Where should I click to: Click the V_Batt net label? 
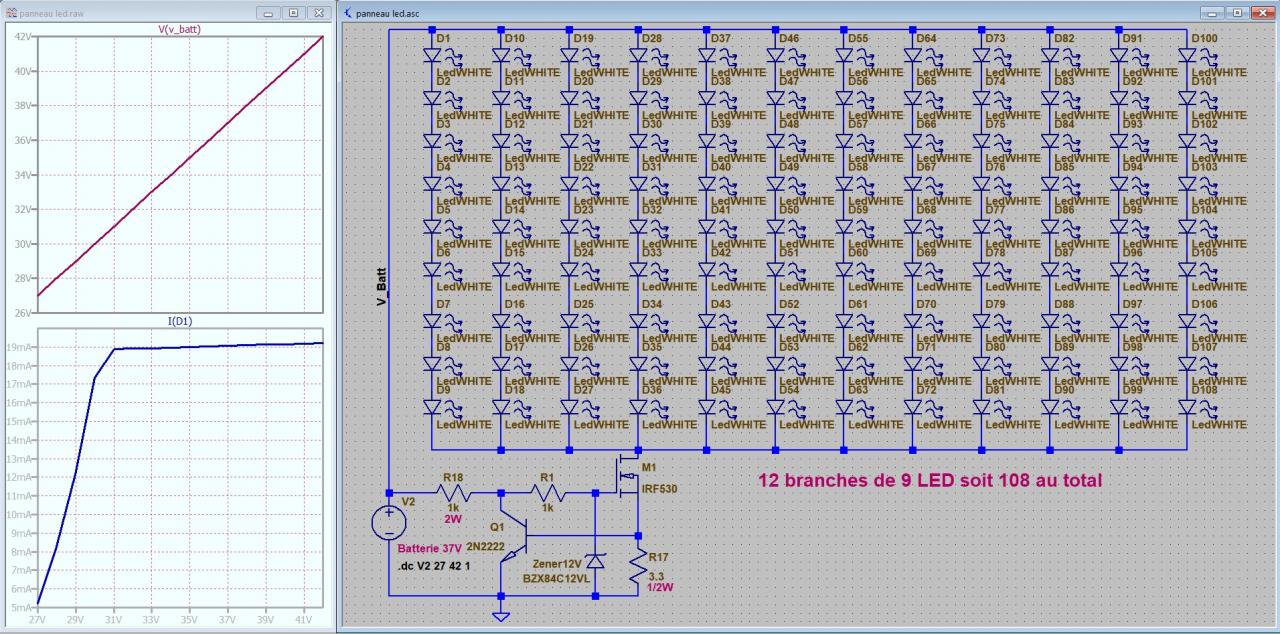point(381,288)
